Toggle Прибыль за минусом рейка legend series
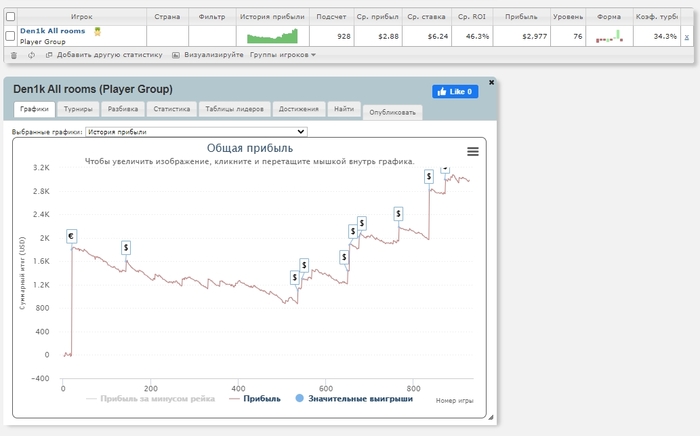Screen dimensions: 700x436 click(150, 399)
